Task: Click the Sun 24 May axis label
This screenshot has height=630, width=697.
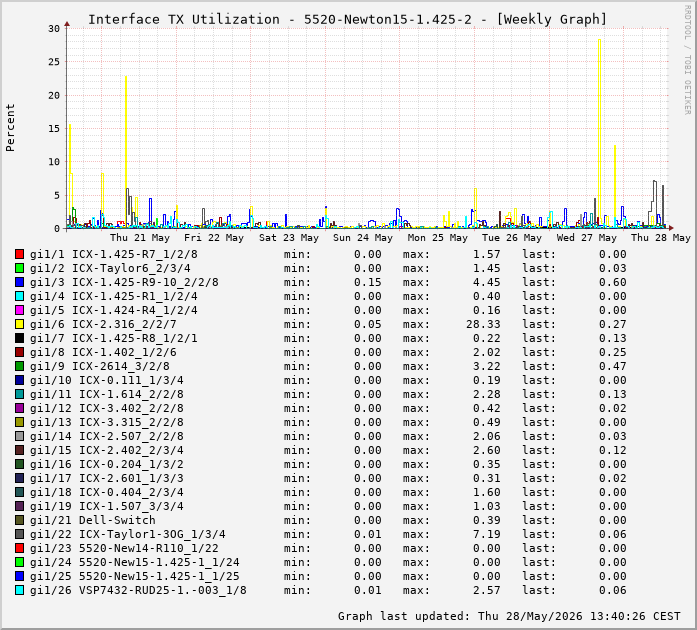Action: click(363, 238)
